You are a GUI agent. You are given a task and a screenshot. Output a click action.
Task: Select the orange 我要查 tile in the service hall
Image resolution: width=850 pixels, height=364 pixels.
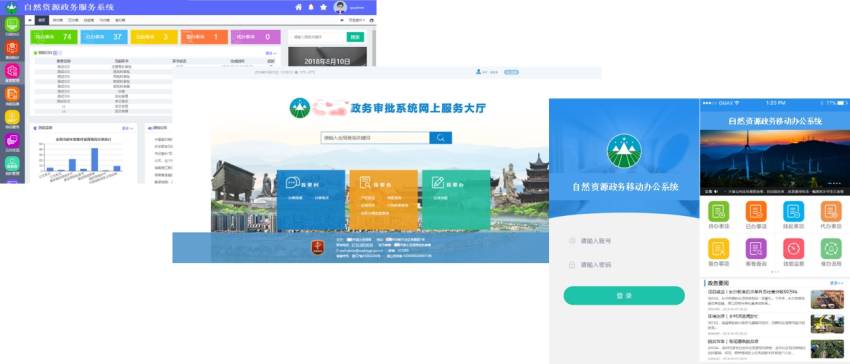[383, 200]
